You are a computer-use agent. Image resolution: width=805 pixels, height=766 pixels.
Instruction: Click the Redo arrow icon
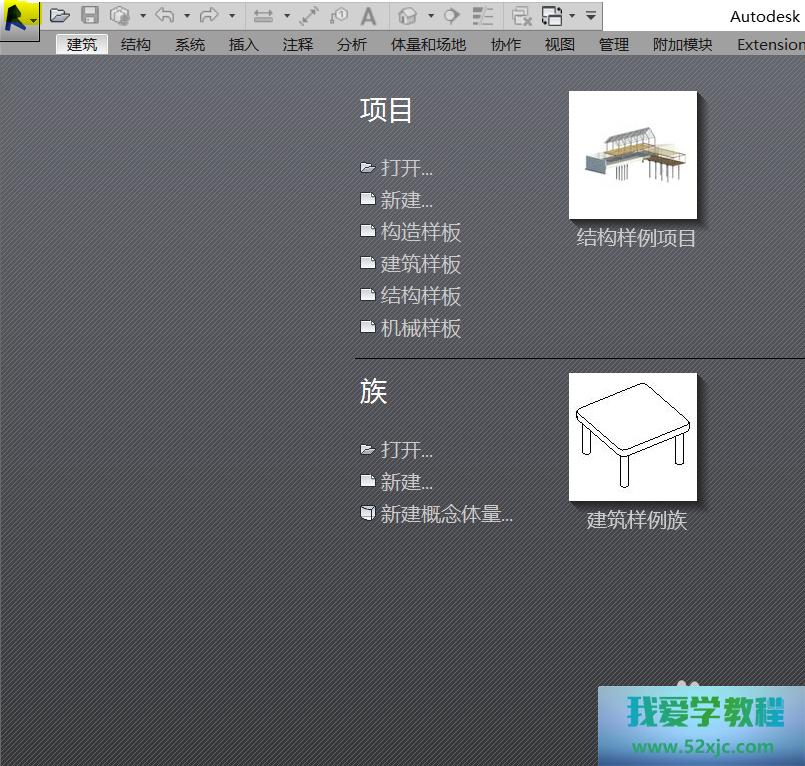(x=209, y=15)
